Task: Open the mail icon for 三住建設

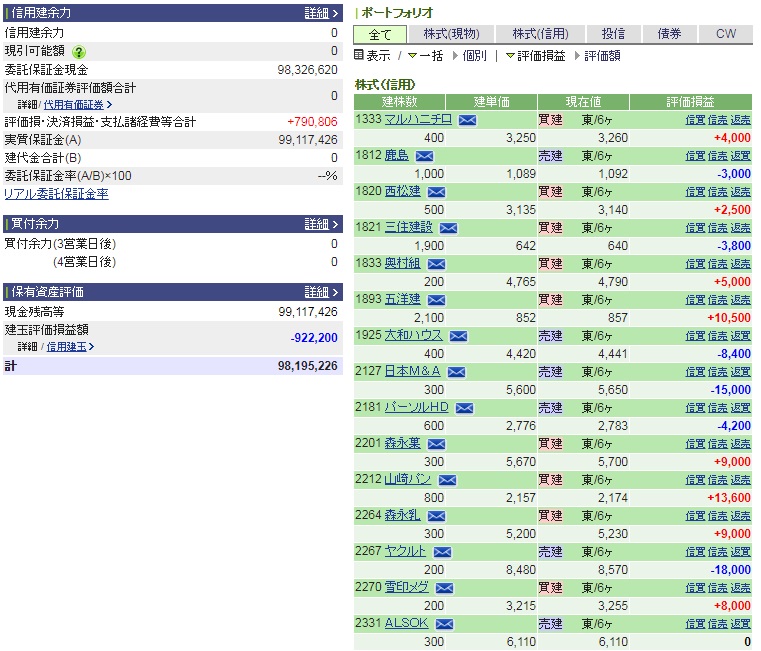Action: click(448, 228)
